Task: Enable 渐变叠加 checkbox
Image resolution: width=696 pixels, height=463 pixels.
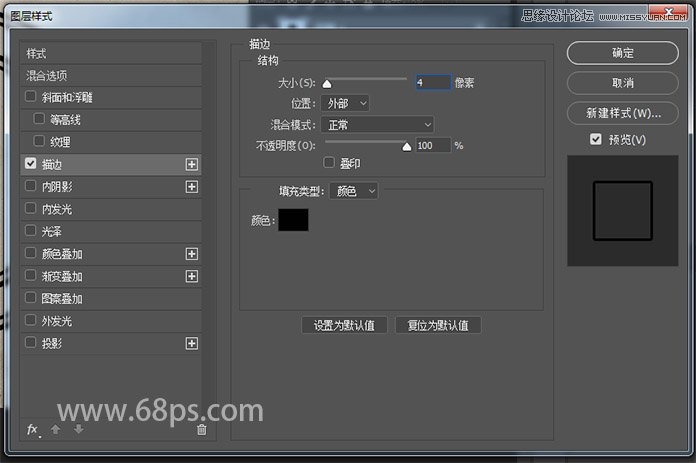Action: click(31, 275)
